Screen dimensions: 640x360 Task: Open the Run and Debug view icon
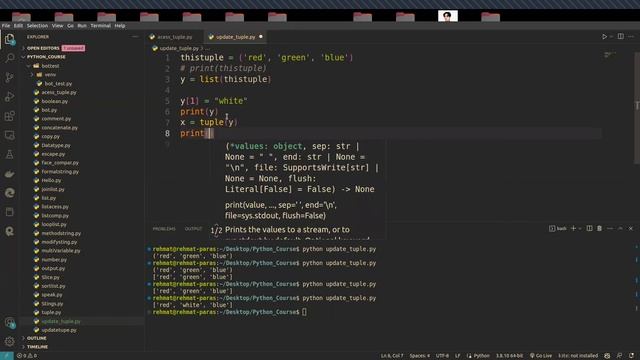pos(9,97)
